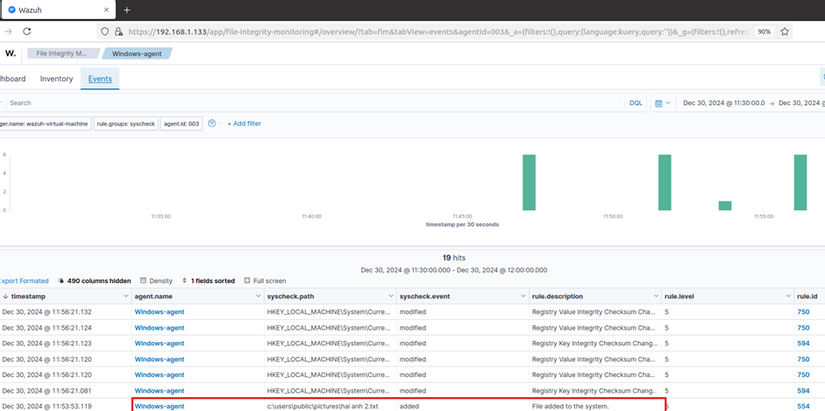Screen dimensions: 825x411
Task: Click Add filter
Action: [244, 124]
